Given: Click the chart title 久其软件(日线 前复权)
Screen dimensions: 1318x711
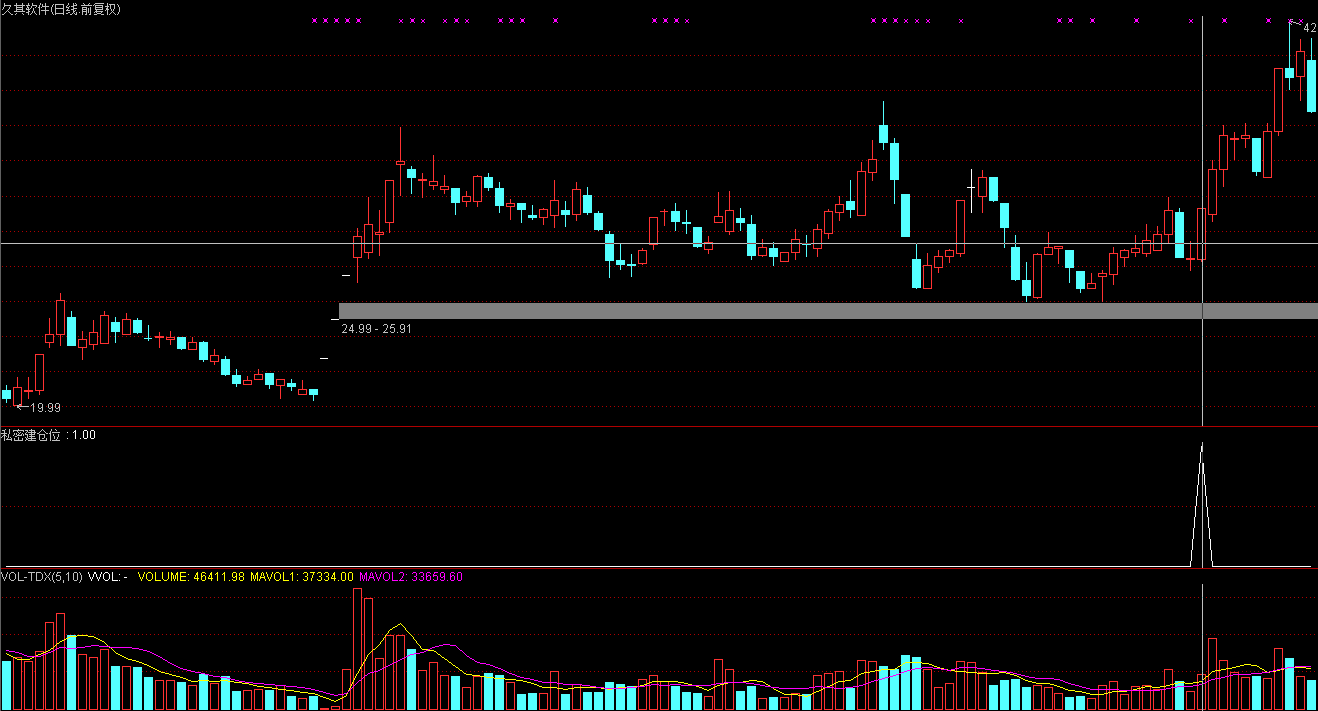Looking at the screenshot, I should tap(60, 9).
